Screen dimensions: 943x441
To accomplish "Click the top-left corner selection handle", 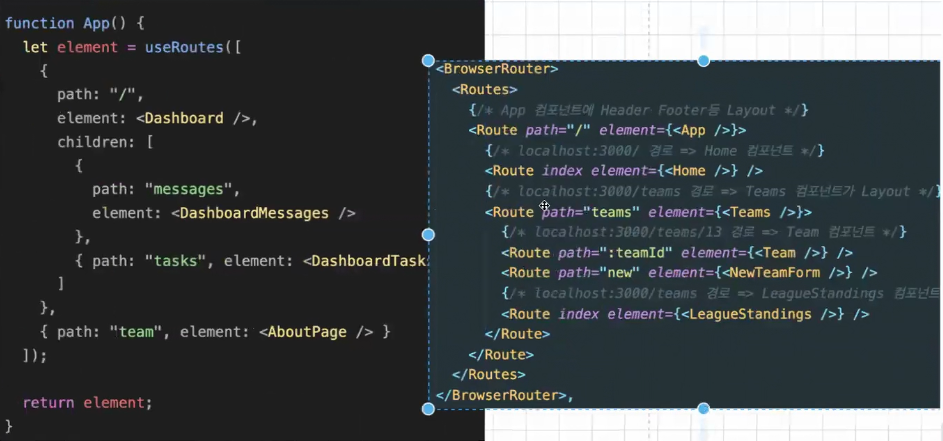I will tap(428, 60).
